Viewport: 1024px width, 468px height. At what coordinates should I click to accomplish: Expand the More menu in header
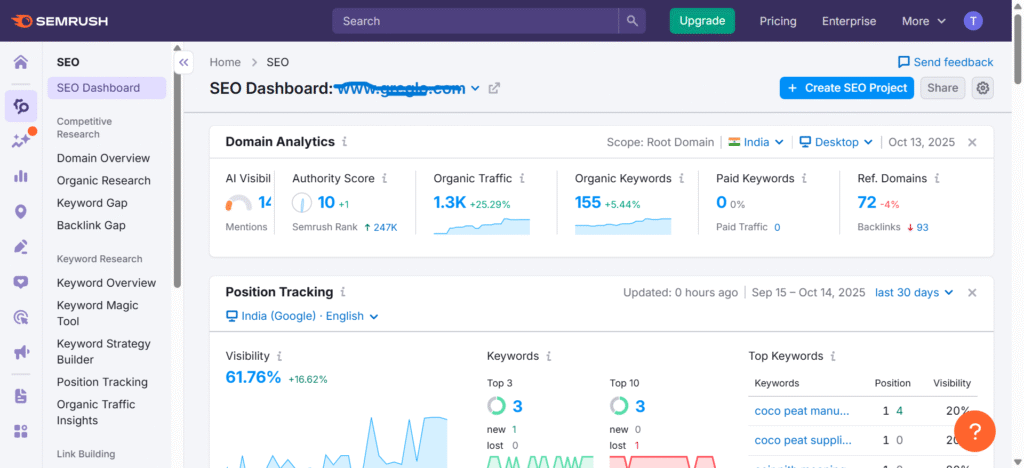(923, 21)
